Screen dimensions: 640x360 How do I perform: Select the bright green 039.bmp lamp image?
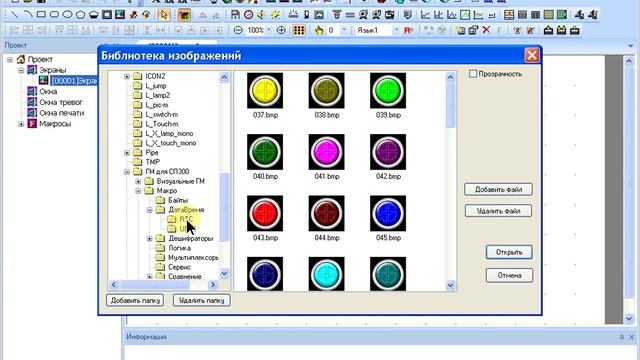[388, 91]
